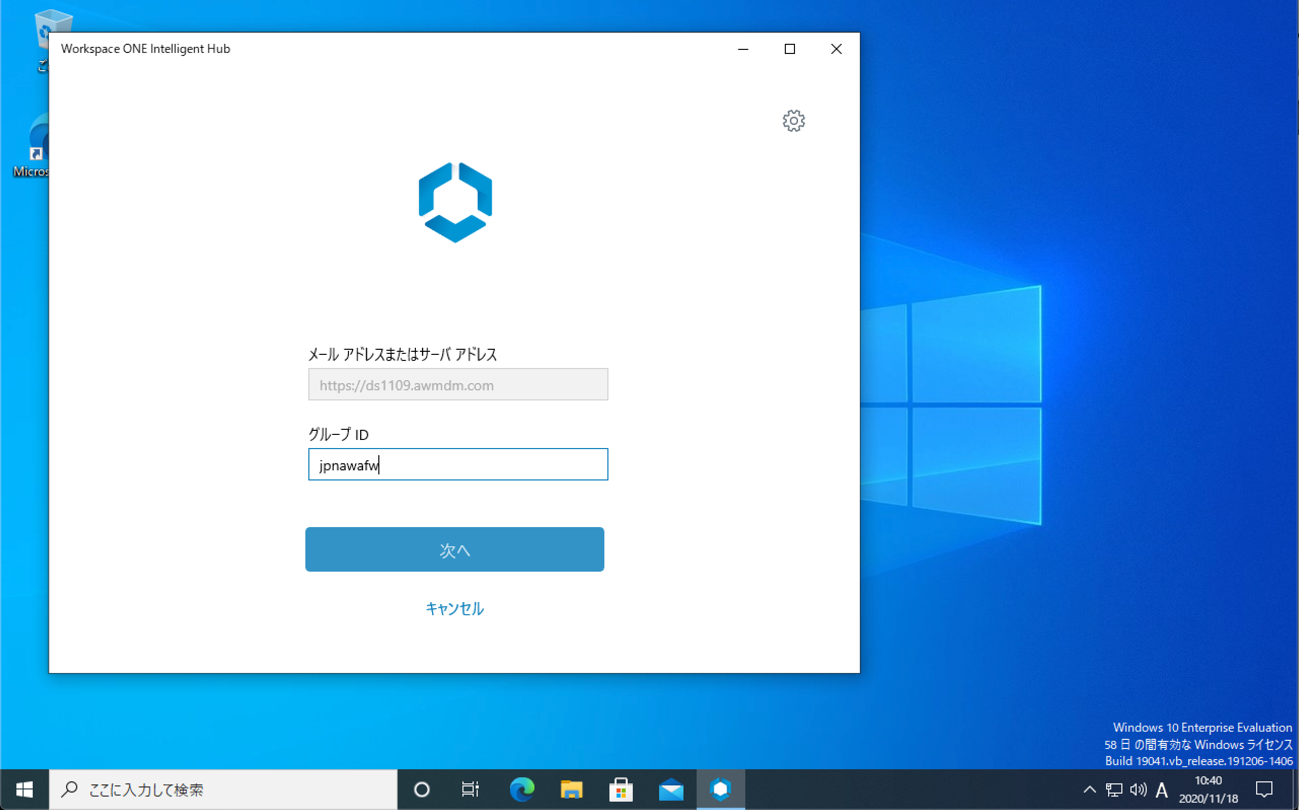This screenshot has width=1299, height=810.
Task: Open the clock showing 10:40
Action: click(x=1208, y=789)
